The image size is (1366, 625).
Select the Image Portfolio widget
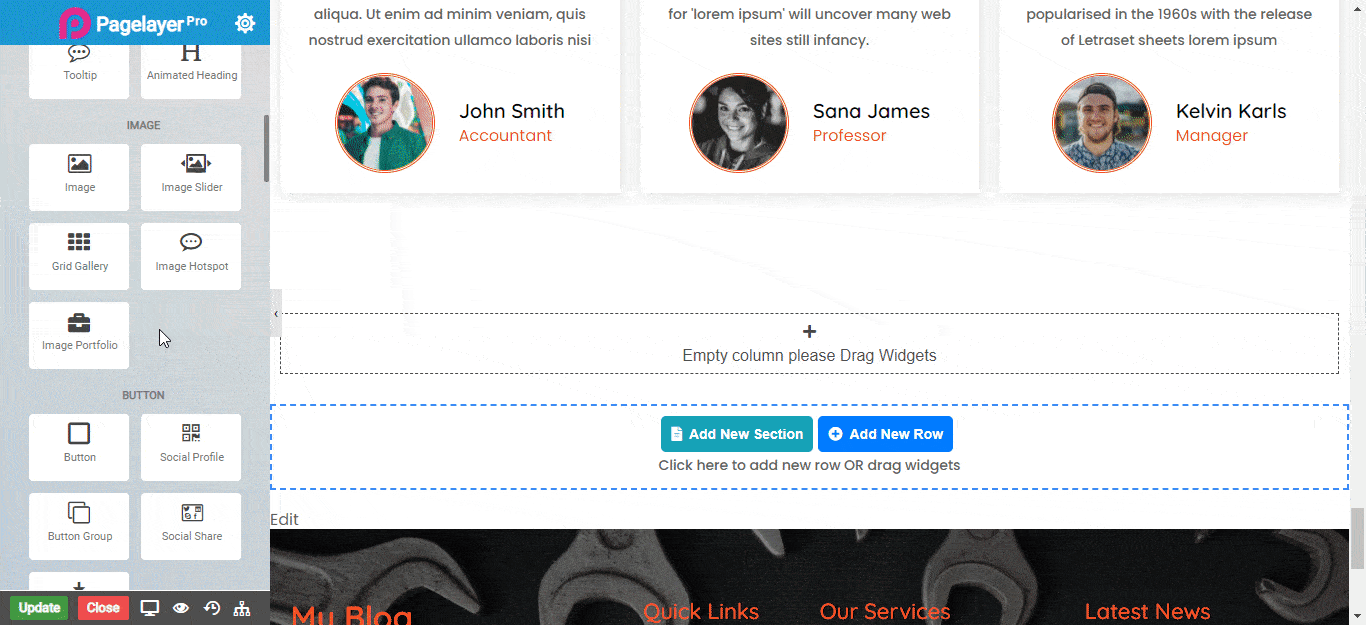pyautogui.click(x=79, y=335)
